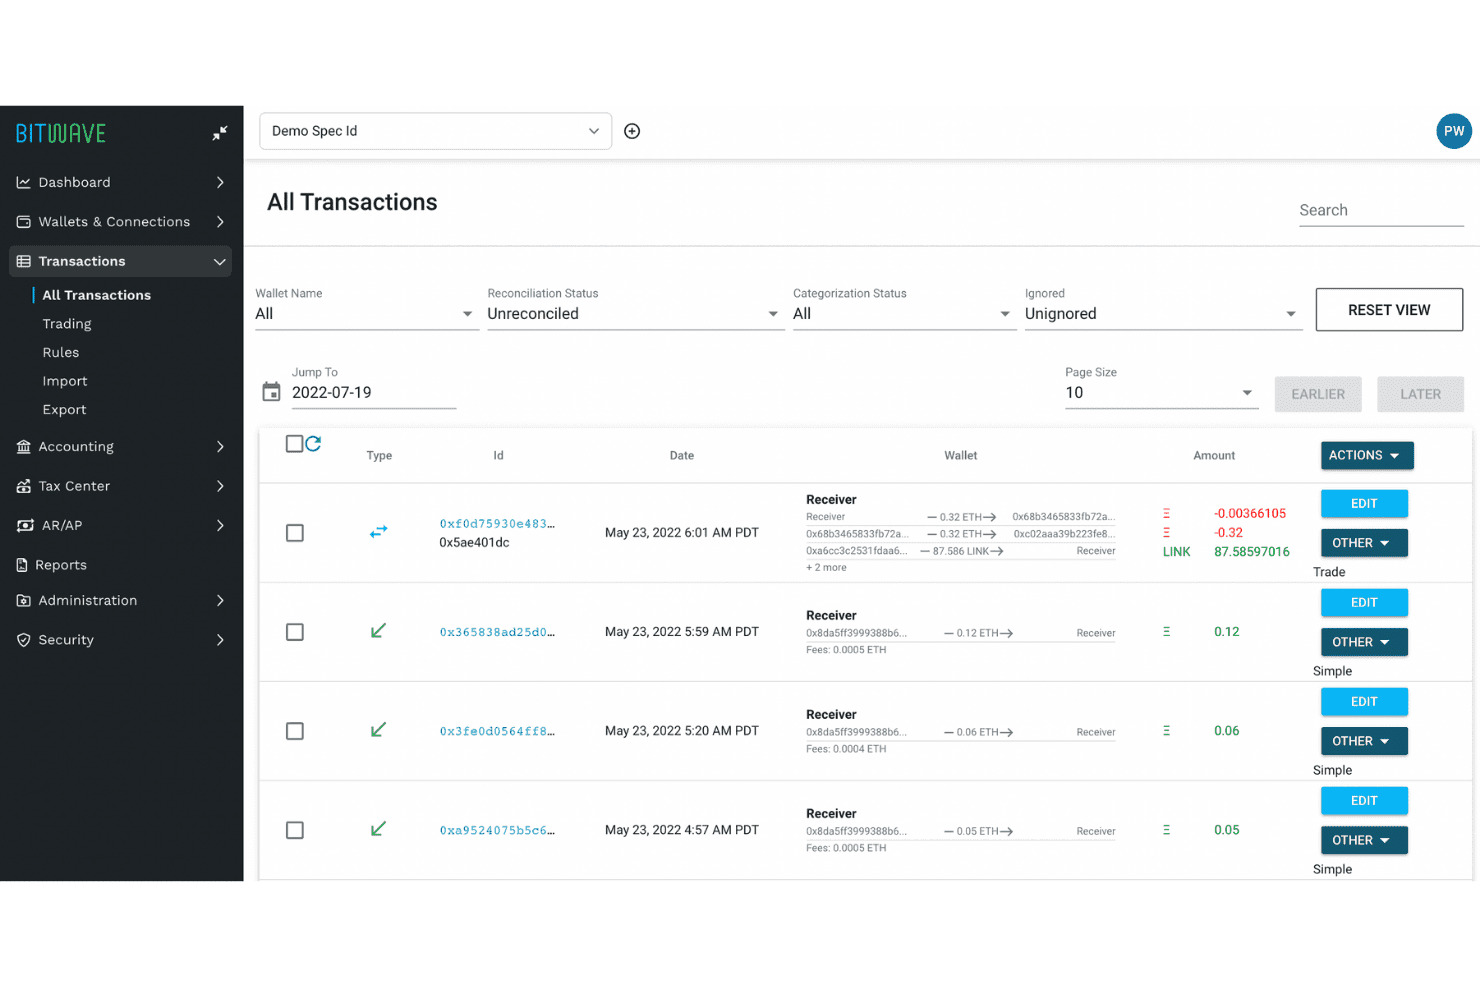Image resolution: width=1480 pixels, height=987 pixels.
Task: Open the Page Size dropdown
Action: tap(1160, 393)
